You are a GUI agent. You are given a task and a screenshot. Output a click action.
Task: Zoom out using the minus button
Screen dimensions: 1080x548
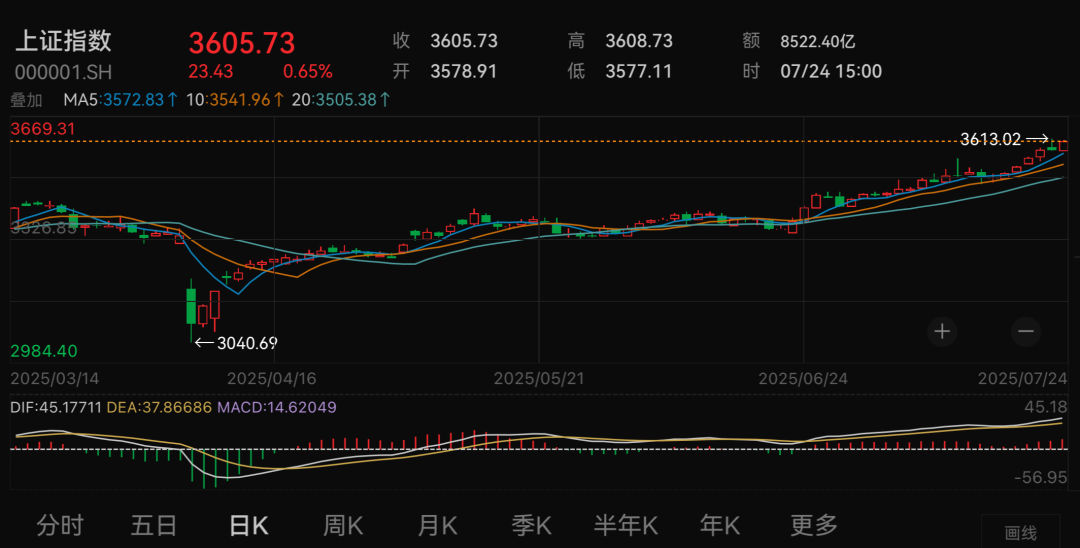1025,331
